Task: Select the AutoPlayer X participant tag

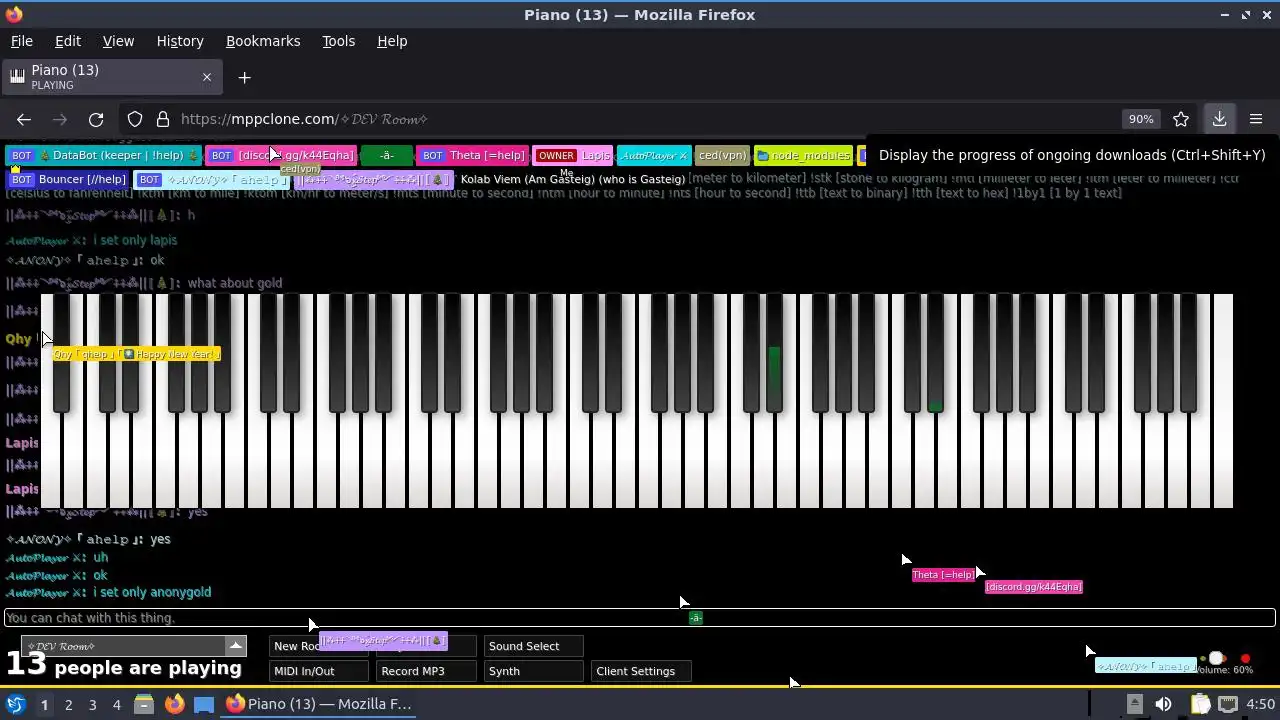Action: 654,155
